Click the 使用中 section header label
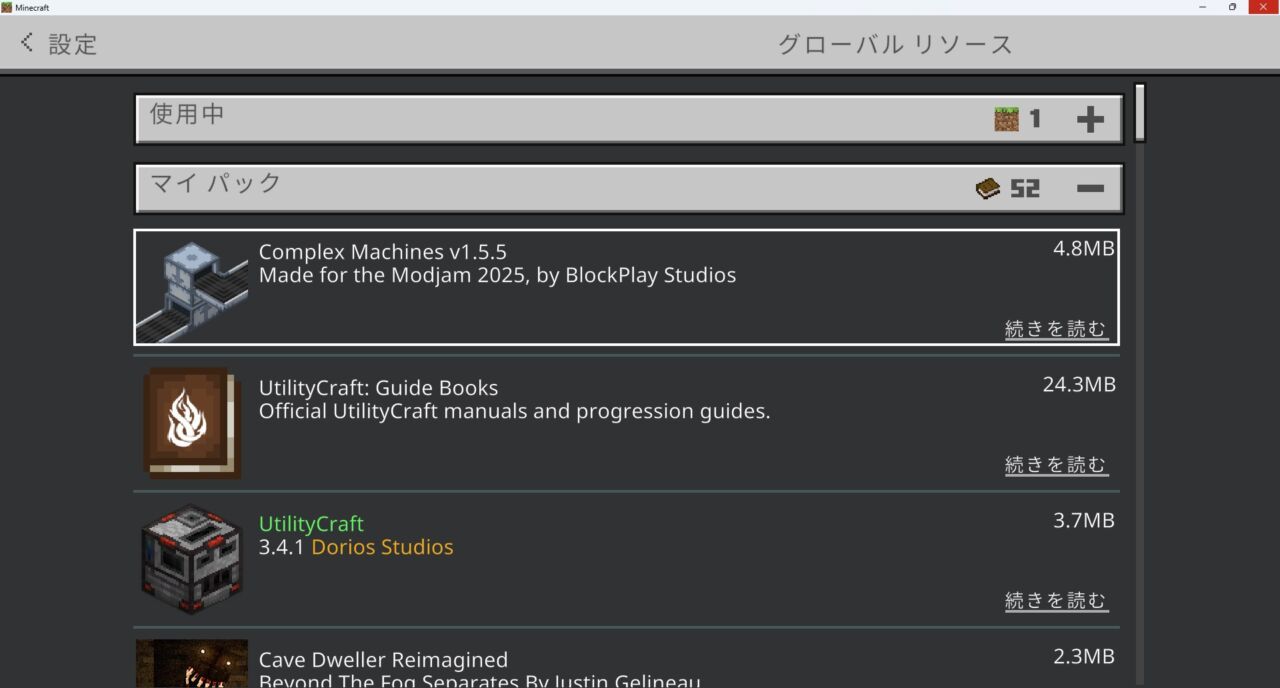 click(187, 115)
